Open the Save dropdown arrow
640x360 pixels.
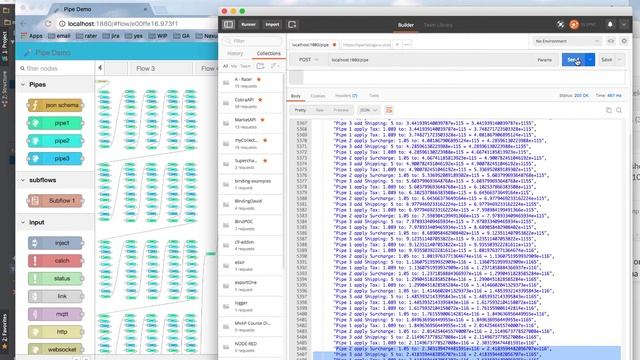(x=620, y=60)
